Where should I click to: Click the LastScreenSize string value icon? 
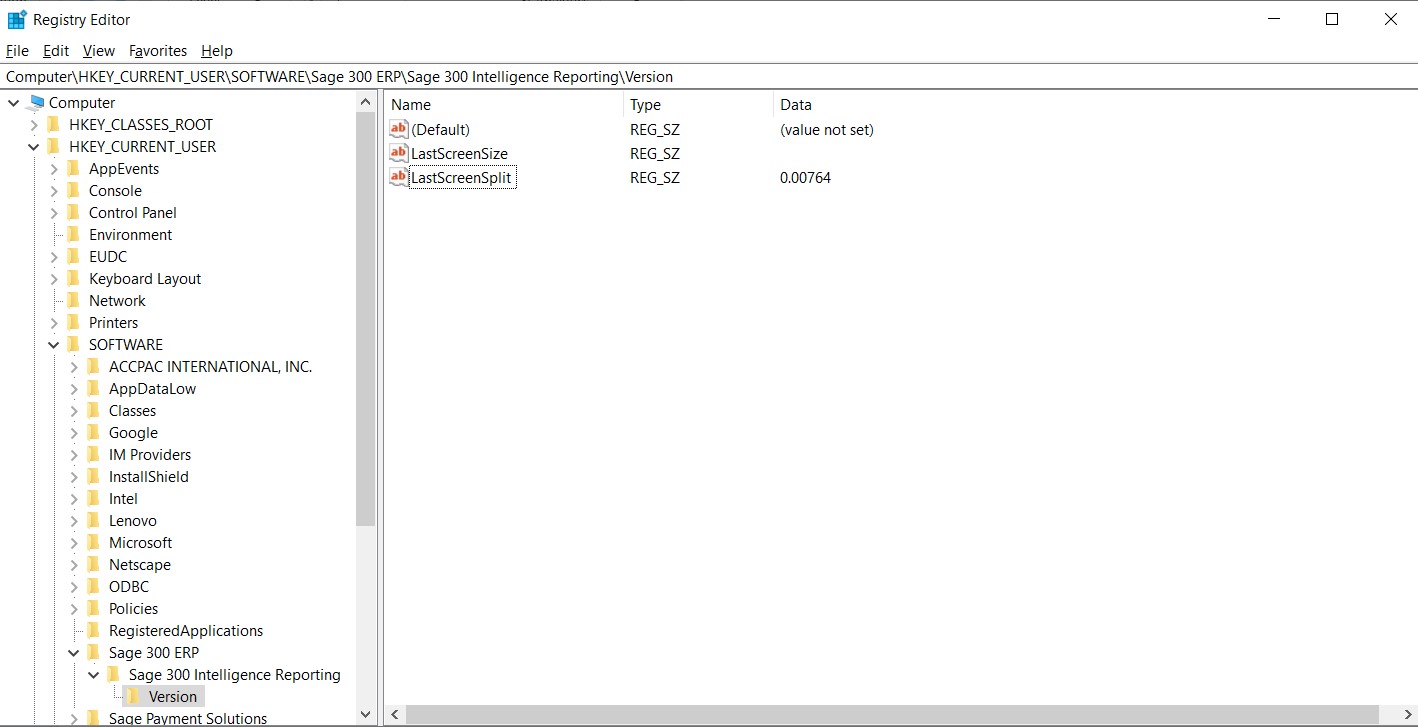pyautogui.click(x=399, y=153)
